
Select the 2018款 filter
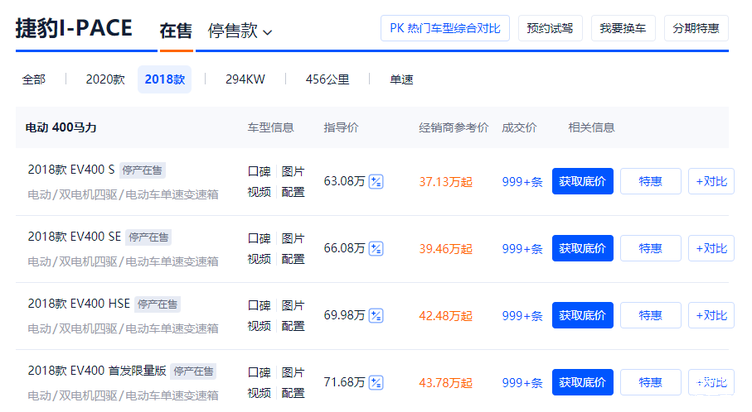[x=164, y=79]
